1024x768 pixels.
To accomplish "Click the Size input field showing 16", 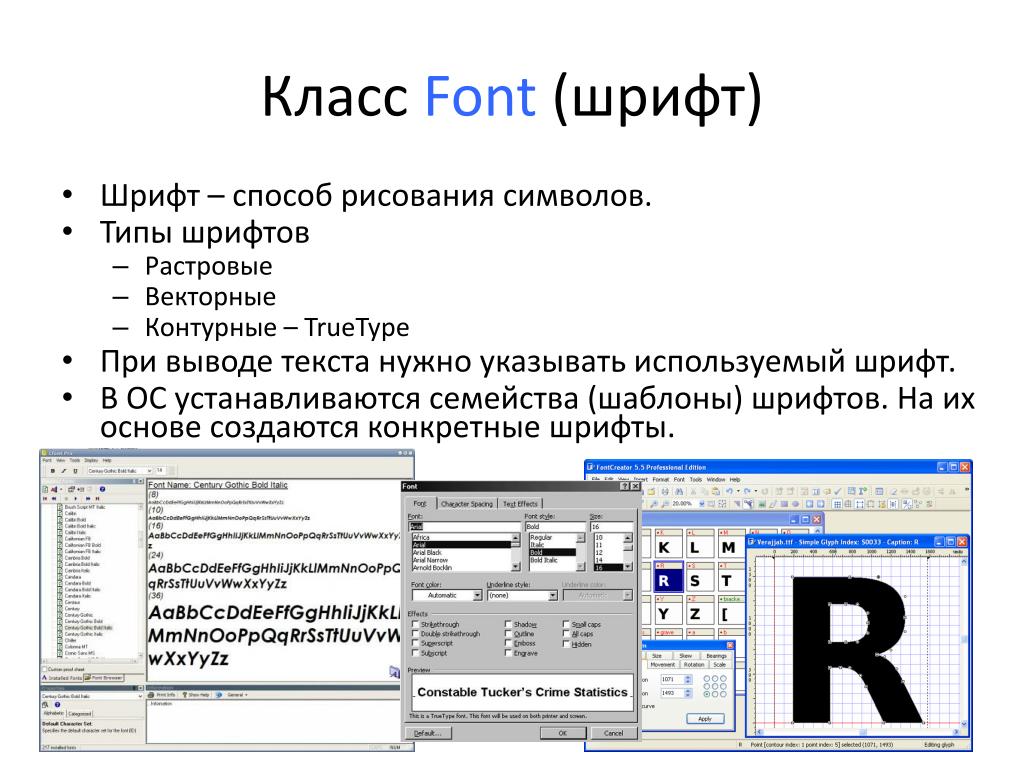I will pyautogui.click(x=612, y=526).
